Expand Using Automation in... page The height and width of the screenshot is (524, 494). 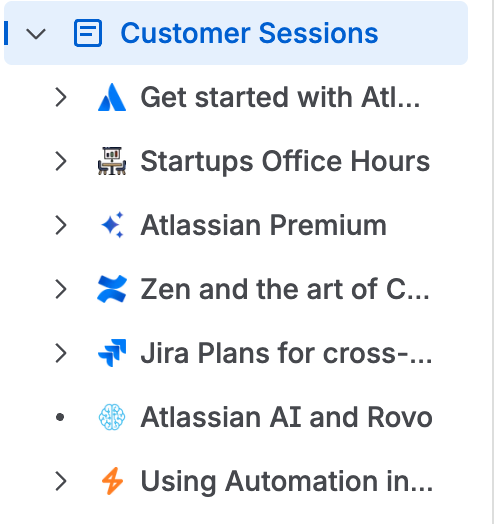pyautogui.click(x=61, y=481)
